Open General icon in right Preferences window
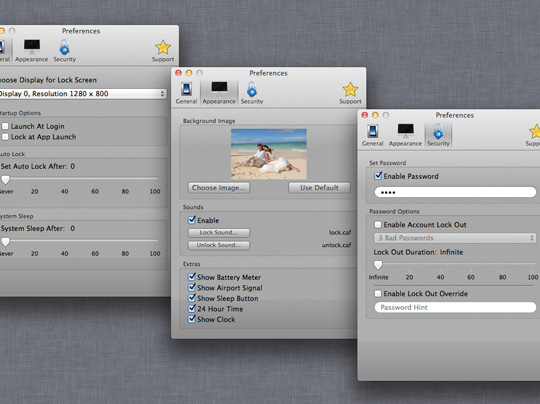 tap(373, 135)
